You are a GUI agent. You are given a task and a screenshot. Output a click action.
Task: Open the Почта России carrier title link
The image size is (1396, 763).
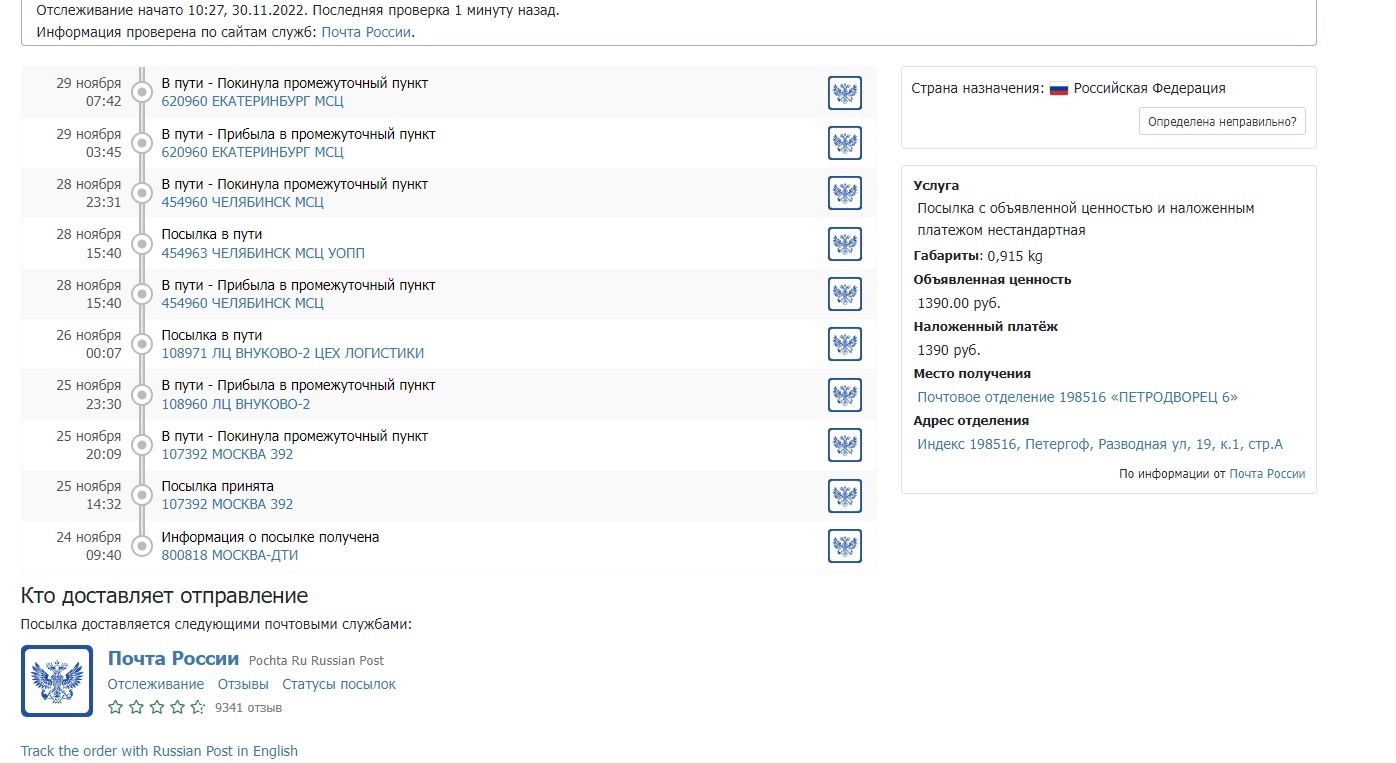point(173,658)
